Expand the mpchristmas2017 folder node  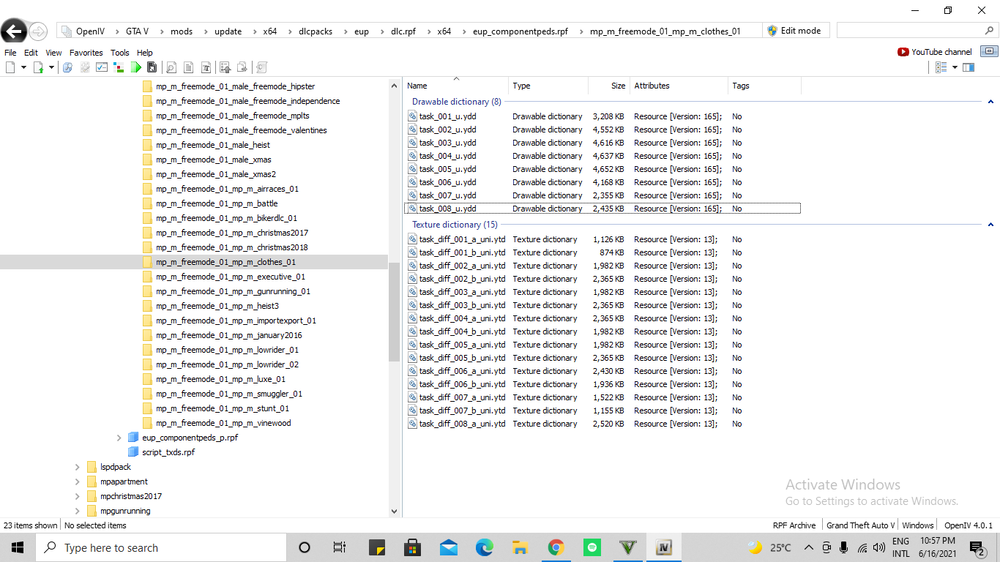point(77,496)
